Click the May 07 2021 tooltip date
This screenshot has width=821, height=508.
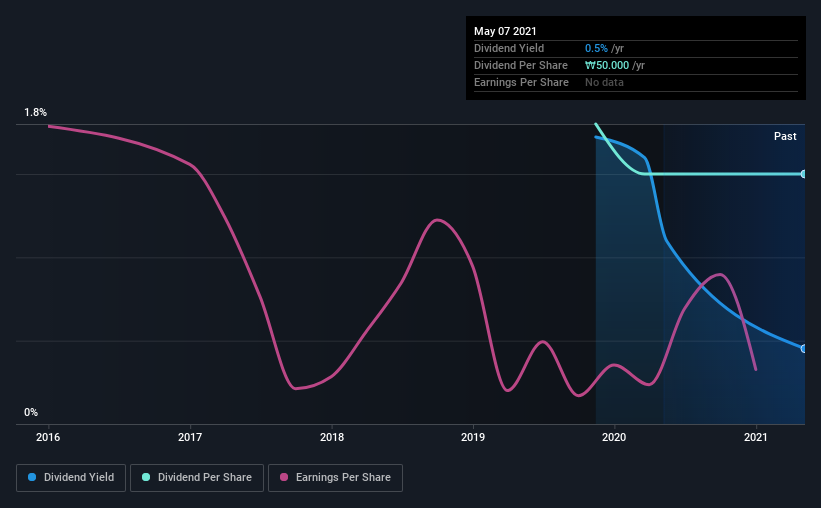click(505, 31)
